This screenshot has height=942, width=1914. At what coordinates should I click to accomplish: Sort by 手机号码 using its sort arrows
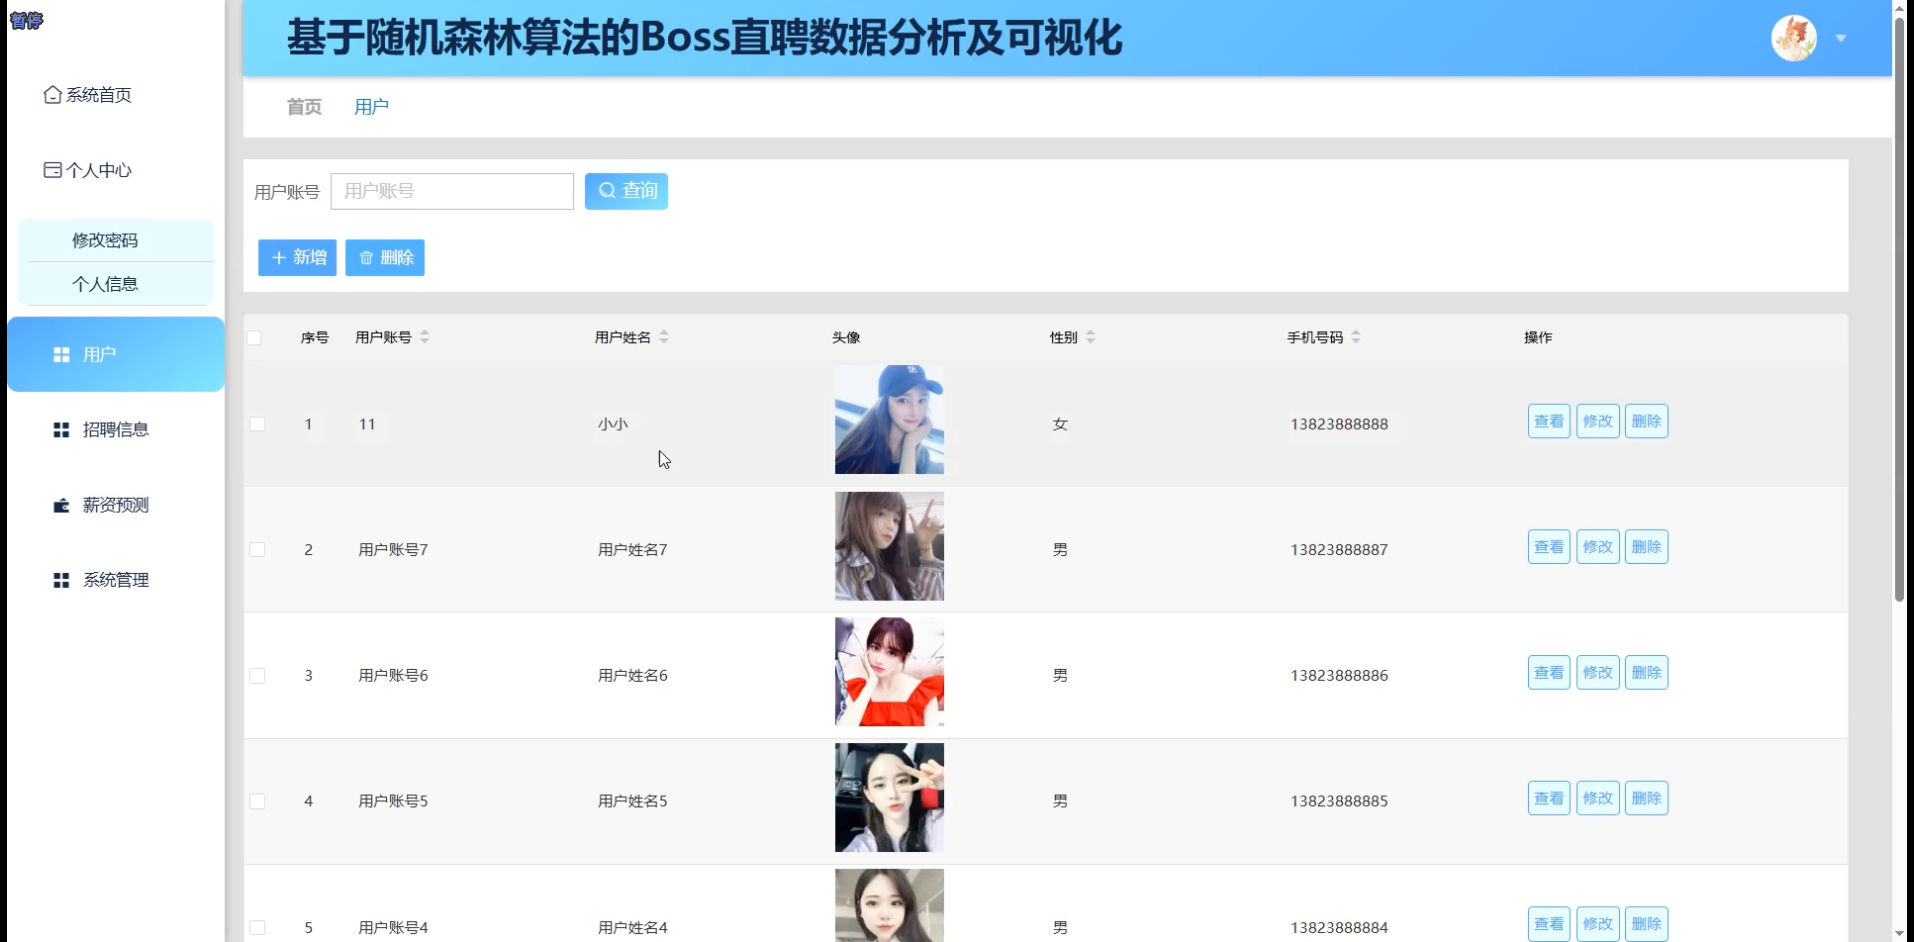coord(1357,337)
